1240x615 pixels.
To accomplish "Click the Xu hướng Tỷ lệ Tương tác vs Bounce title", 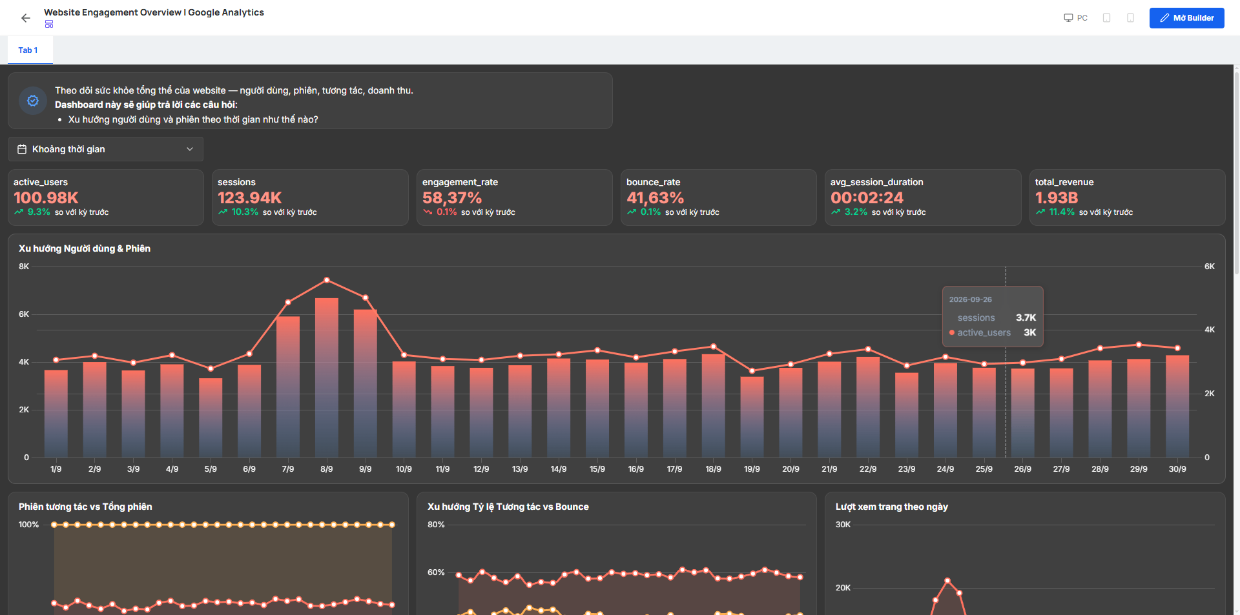I will pyautogui.click(x=508, y=507).
